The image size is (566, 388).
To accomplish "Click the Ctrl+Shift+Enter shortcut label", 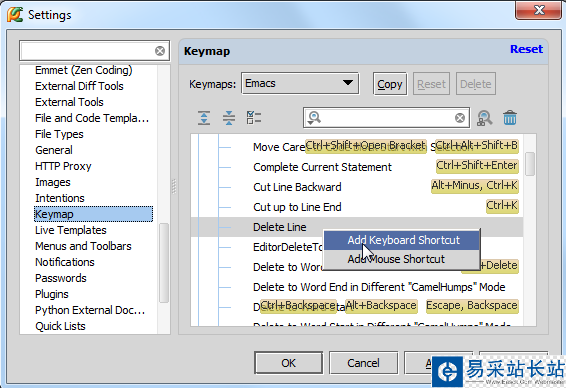I will point(477,166).
